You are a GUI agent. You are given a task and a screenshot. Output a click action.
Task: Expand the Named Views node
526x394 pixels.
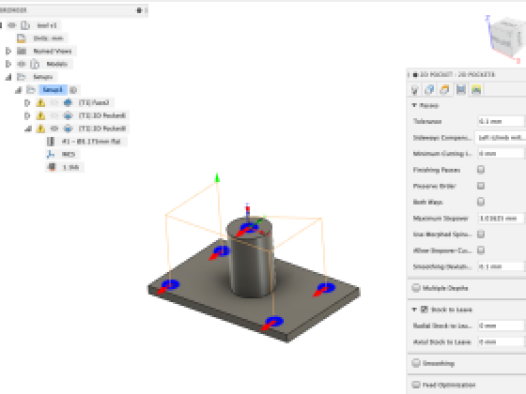(8, 51)
